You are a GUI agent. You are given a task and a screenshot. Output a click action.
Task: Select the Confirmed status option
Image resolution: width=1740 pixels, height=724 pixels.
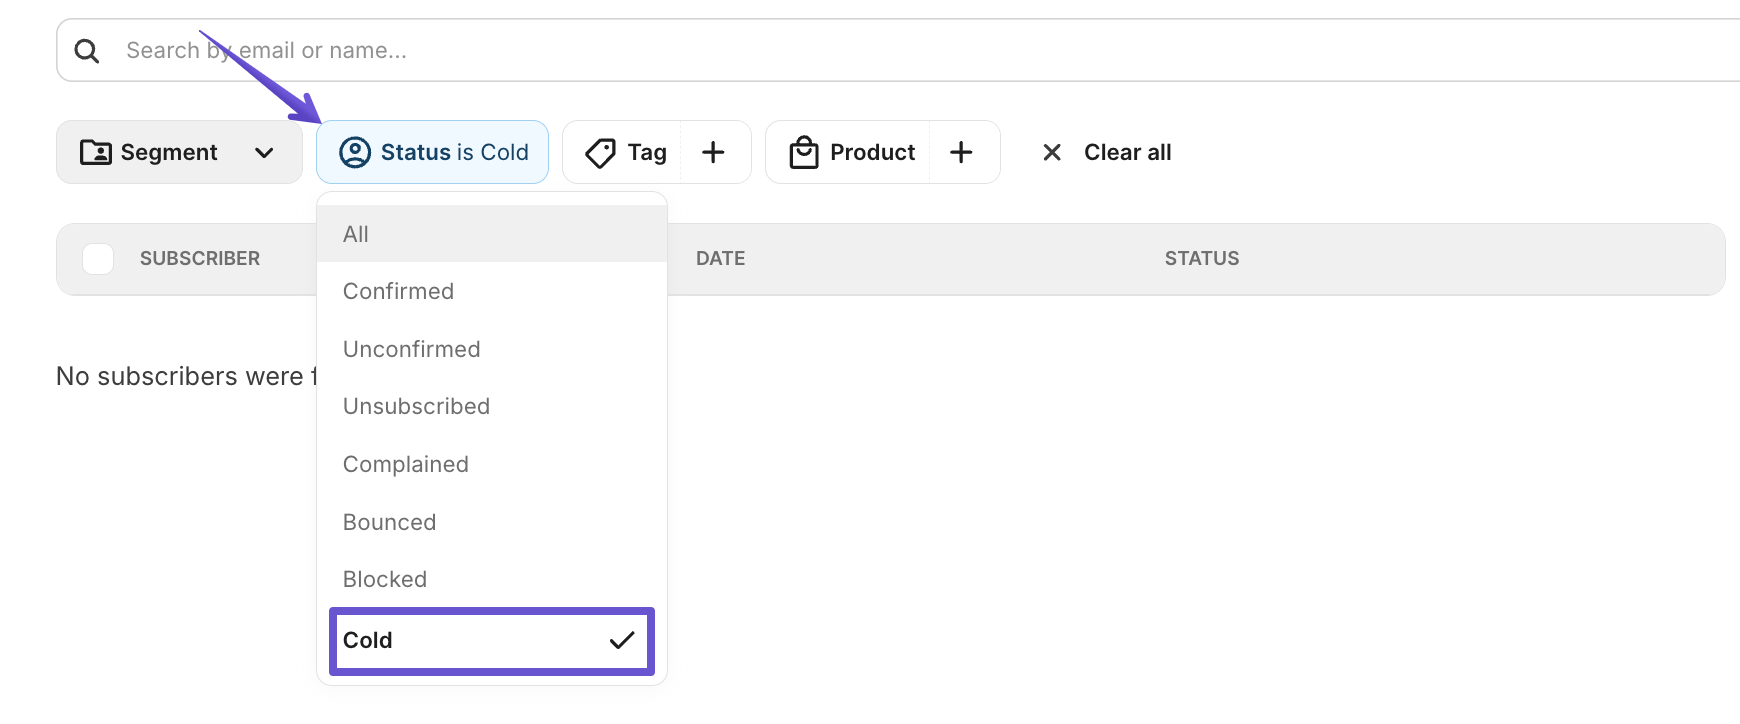click(x=492, y=291)
